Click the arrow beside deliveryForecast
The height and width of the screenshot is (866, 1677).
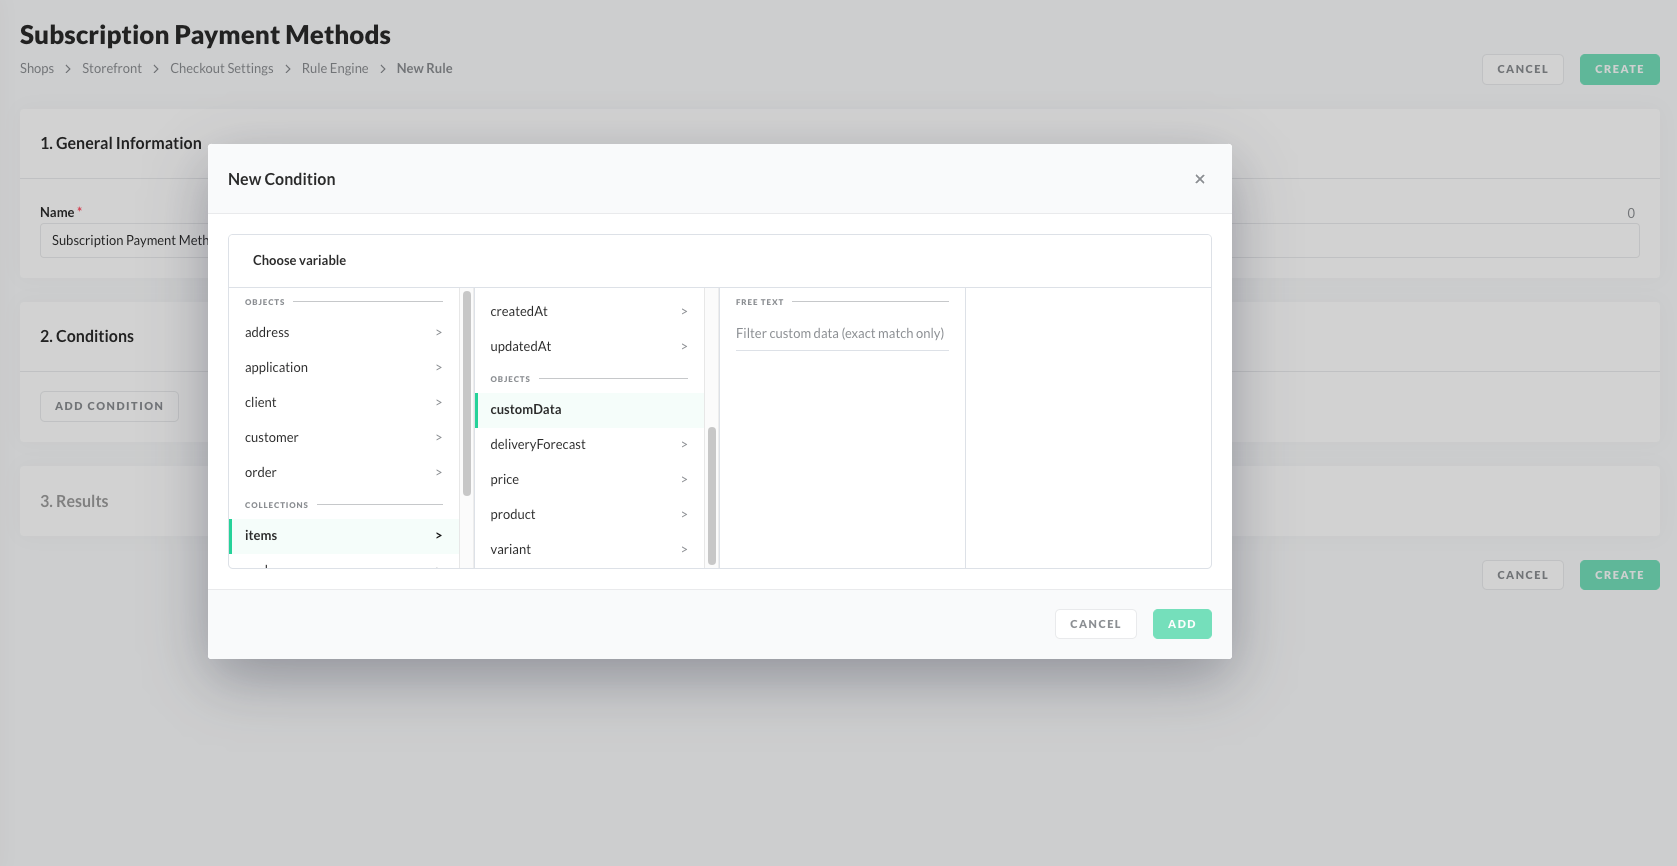click(684, 445)
